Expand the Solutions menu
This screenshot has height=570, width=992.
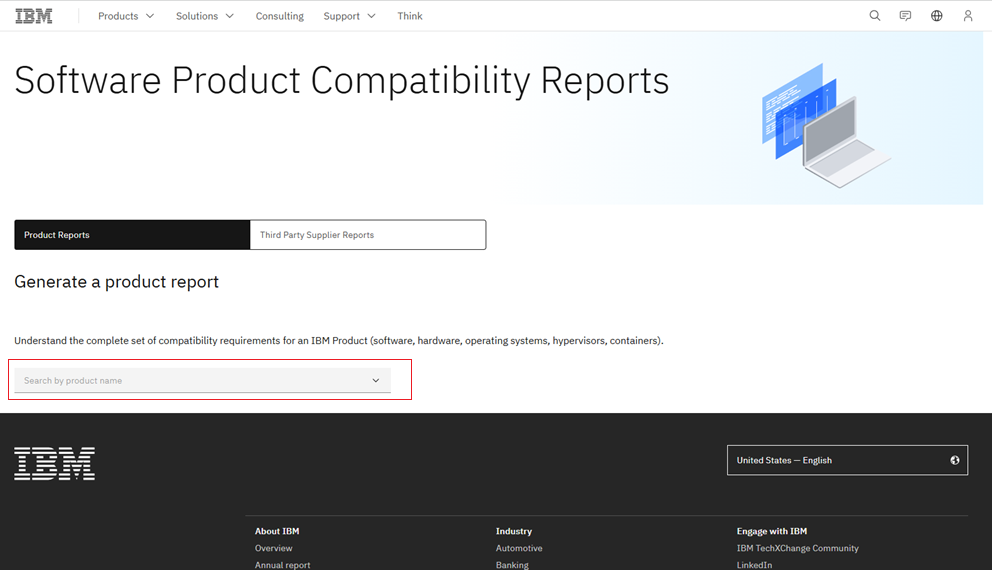(204, 16)
